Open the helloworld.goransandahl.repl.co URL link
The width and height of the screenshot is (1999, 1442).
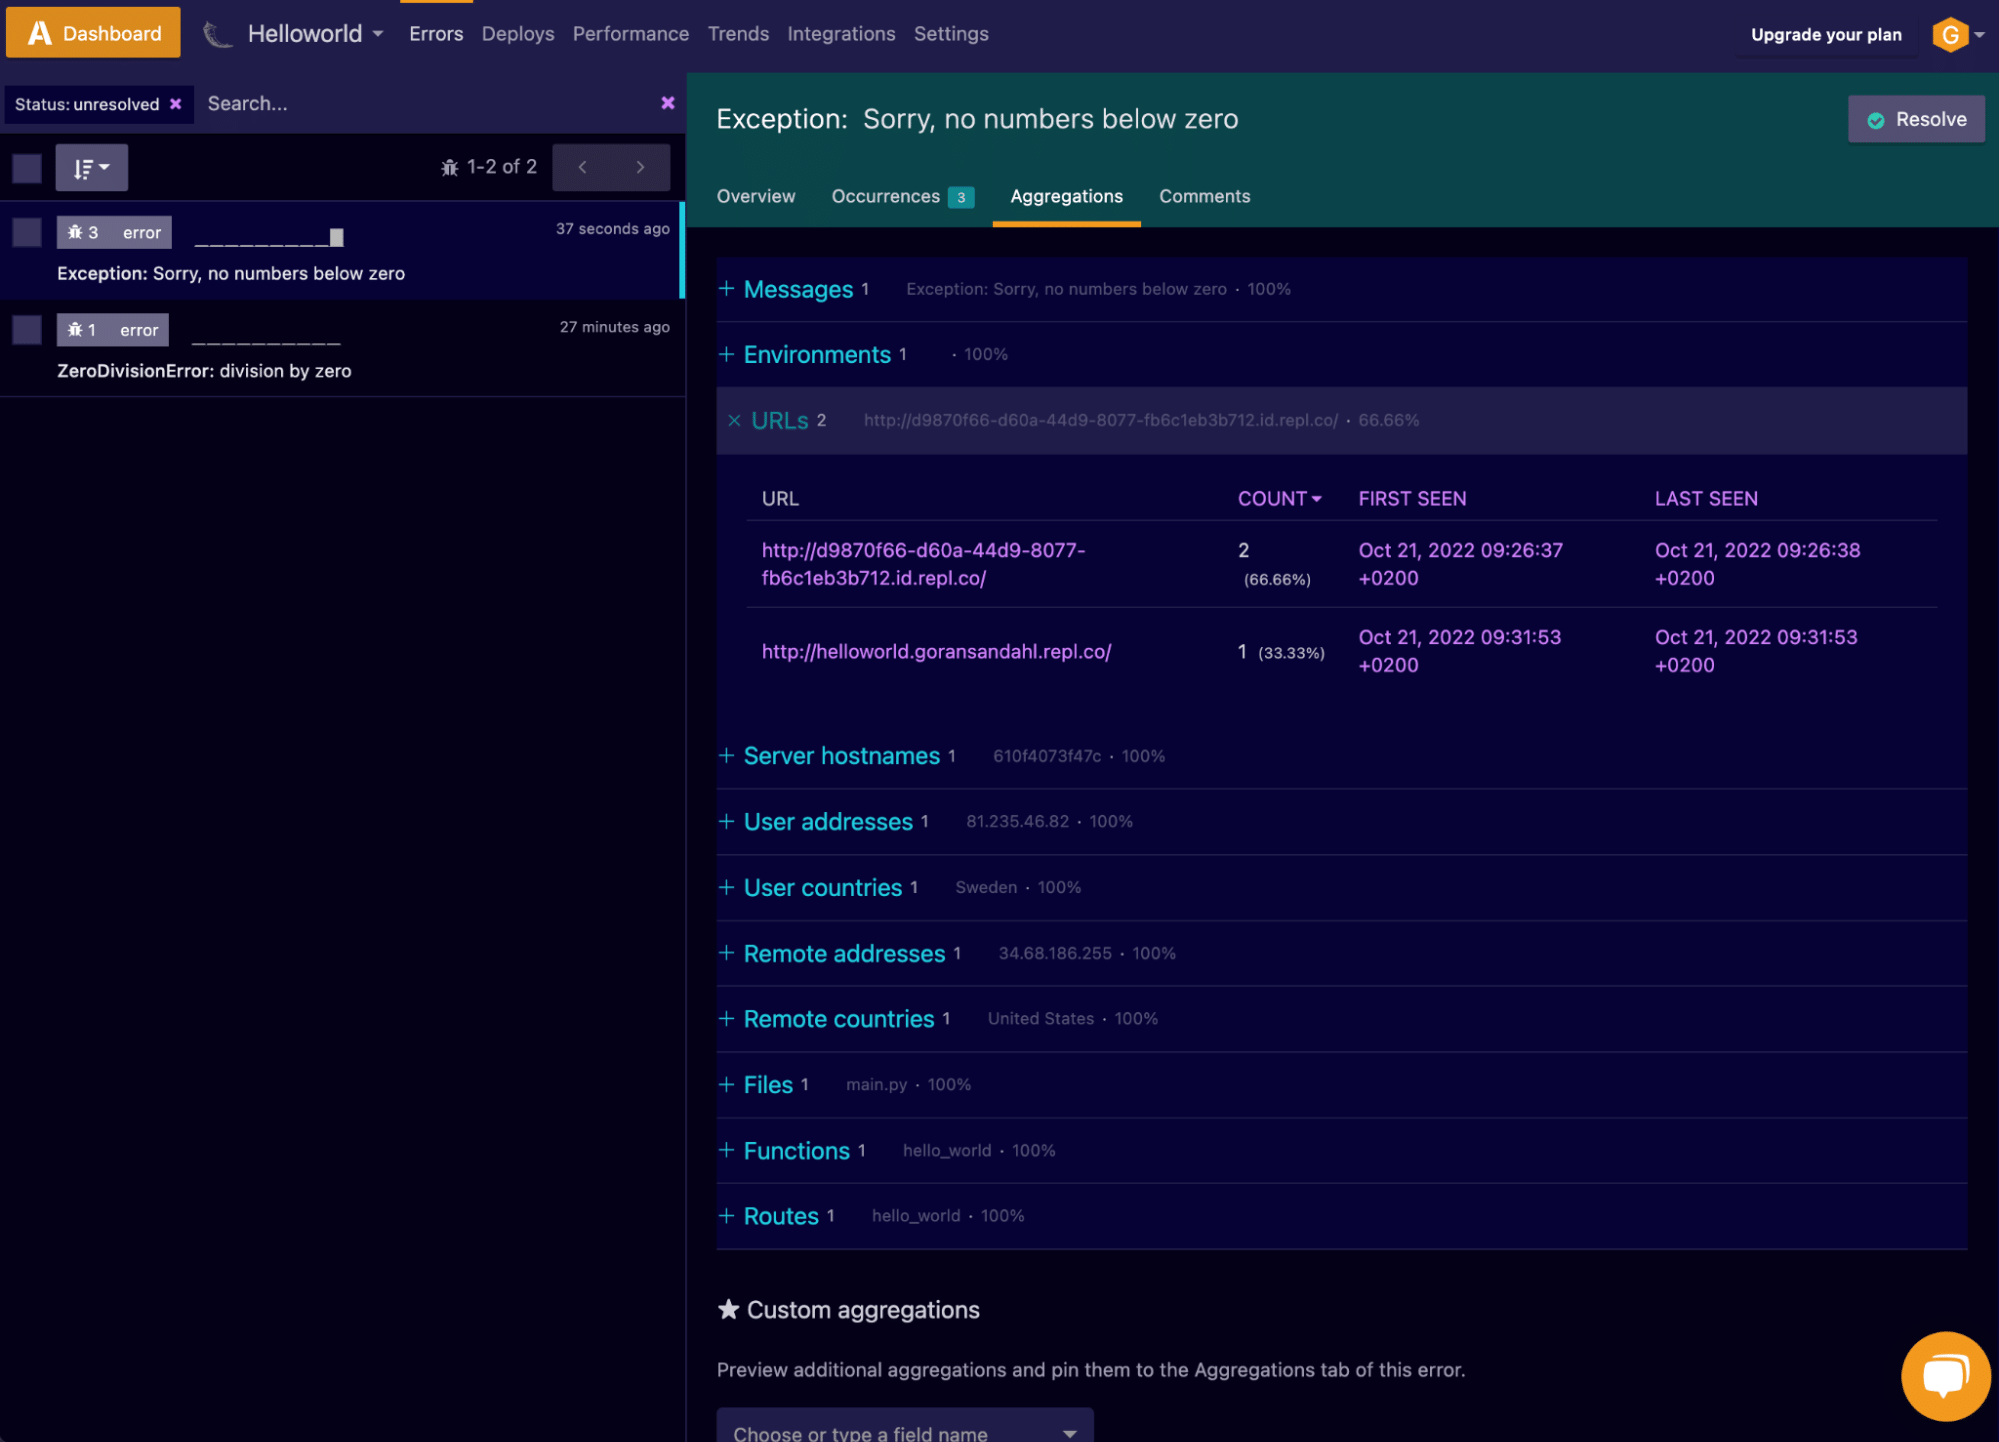click(936, 651)
